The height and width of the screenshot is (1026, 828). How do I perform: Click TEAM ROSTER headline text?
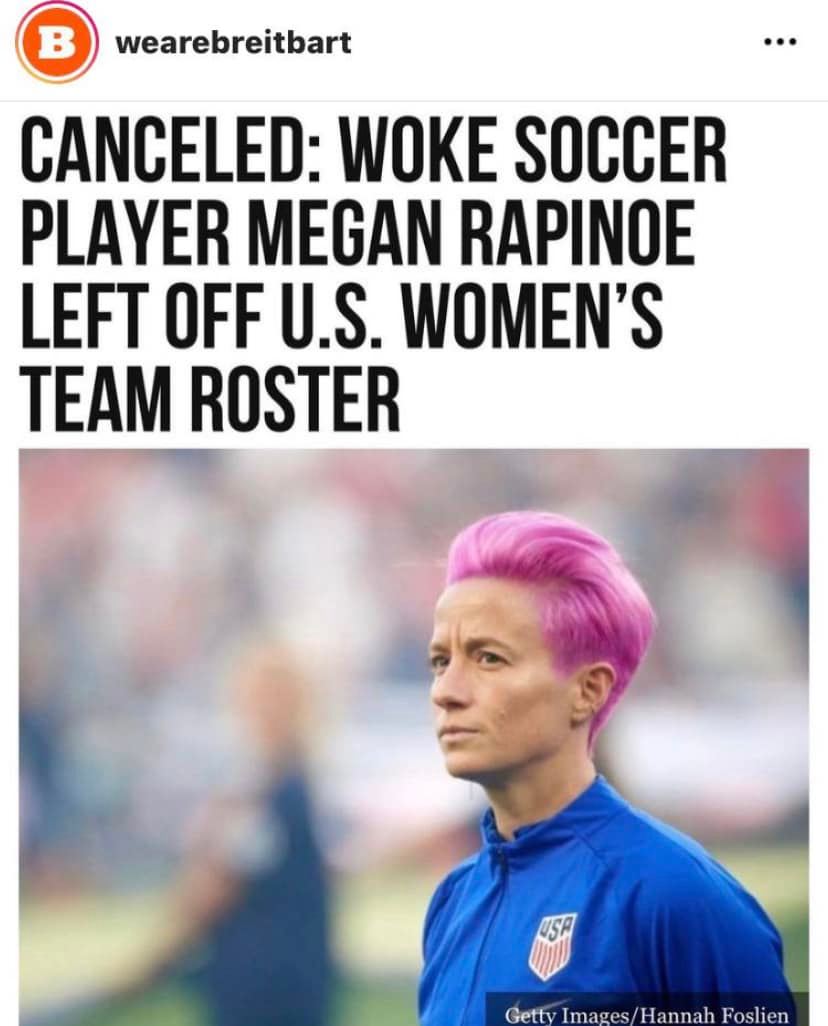[210, 398]
